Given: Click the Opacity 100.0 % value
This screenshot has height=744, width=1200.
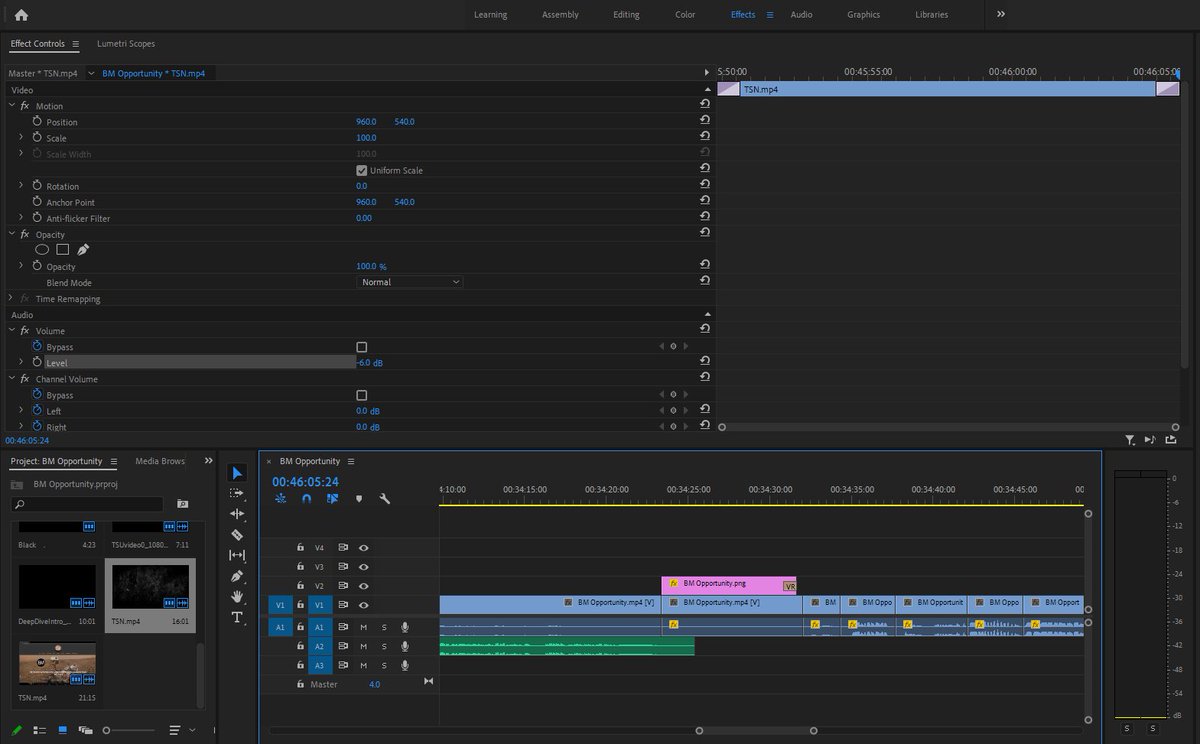Looking at the screenshot, I should point(371,266).
